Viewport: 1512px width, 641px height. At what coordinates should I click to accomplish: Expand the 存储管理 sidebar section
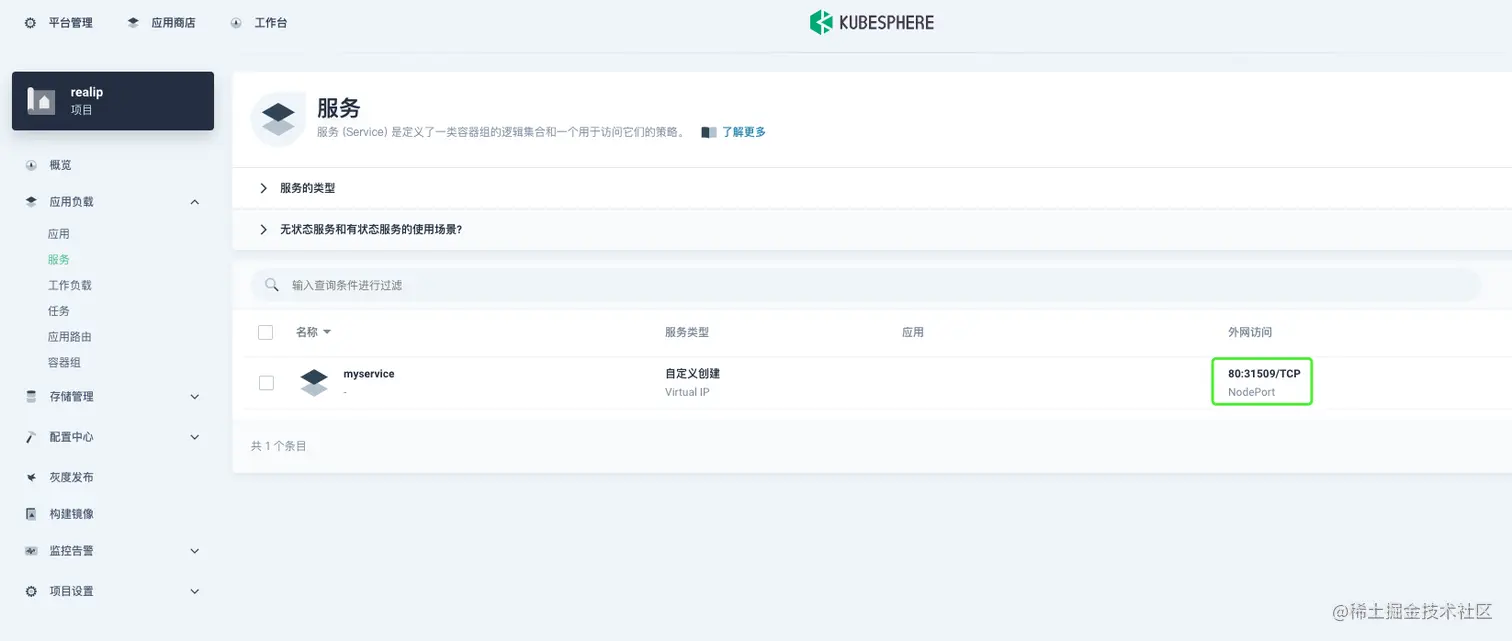195,397
